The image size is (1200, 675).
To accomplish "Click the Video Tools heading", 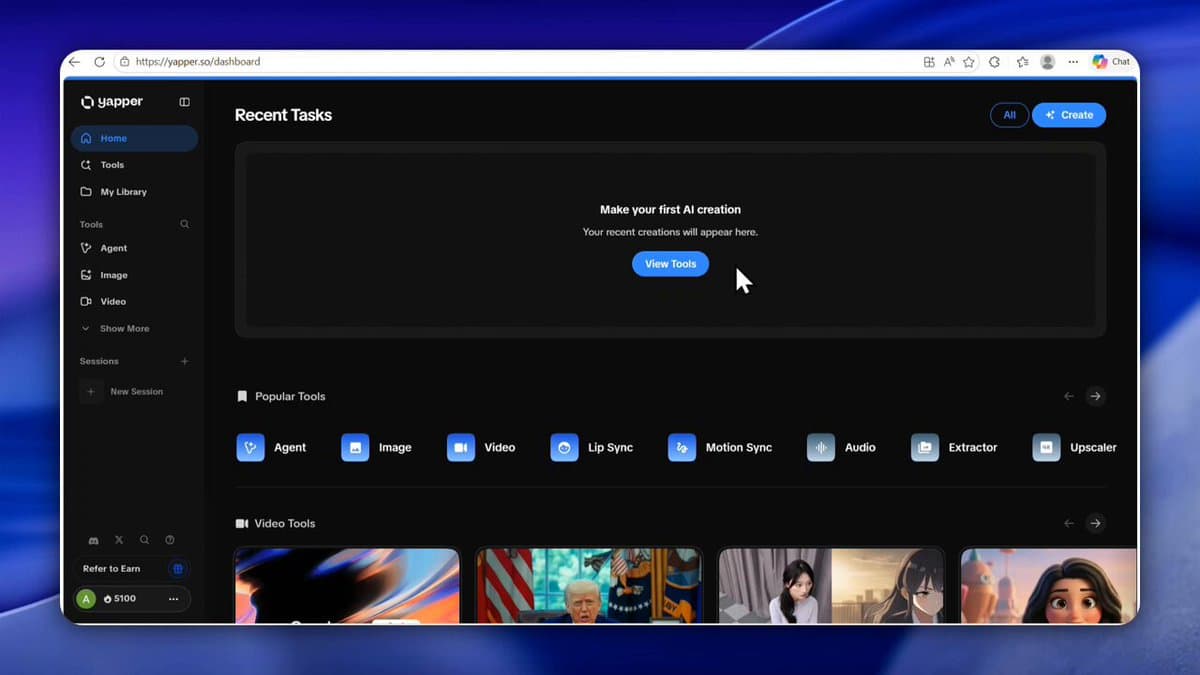I will click(x=285, y=524).
